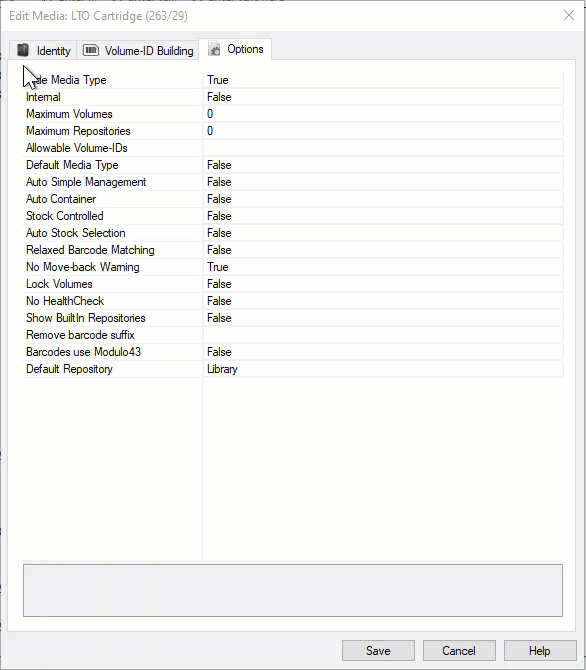Viewport: 586px width, 670px height.
Task: Select the Auto Container False value
Action: click(383, 199)
